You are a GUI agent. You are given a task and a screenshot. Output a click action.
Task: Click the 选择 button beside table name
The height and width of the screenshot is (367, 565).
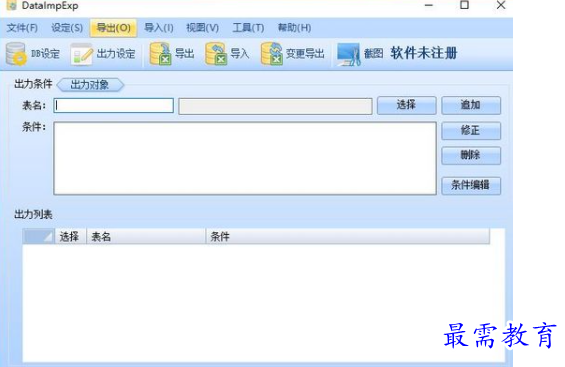point(406,105)
